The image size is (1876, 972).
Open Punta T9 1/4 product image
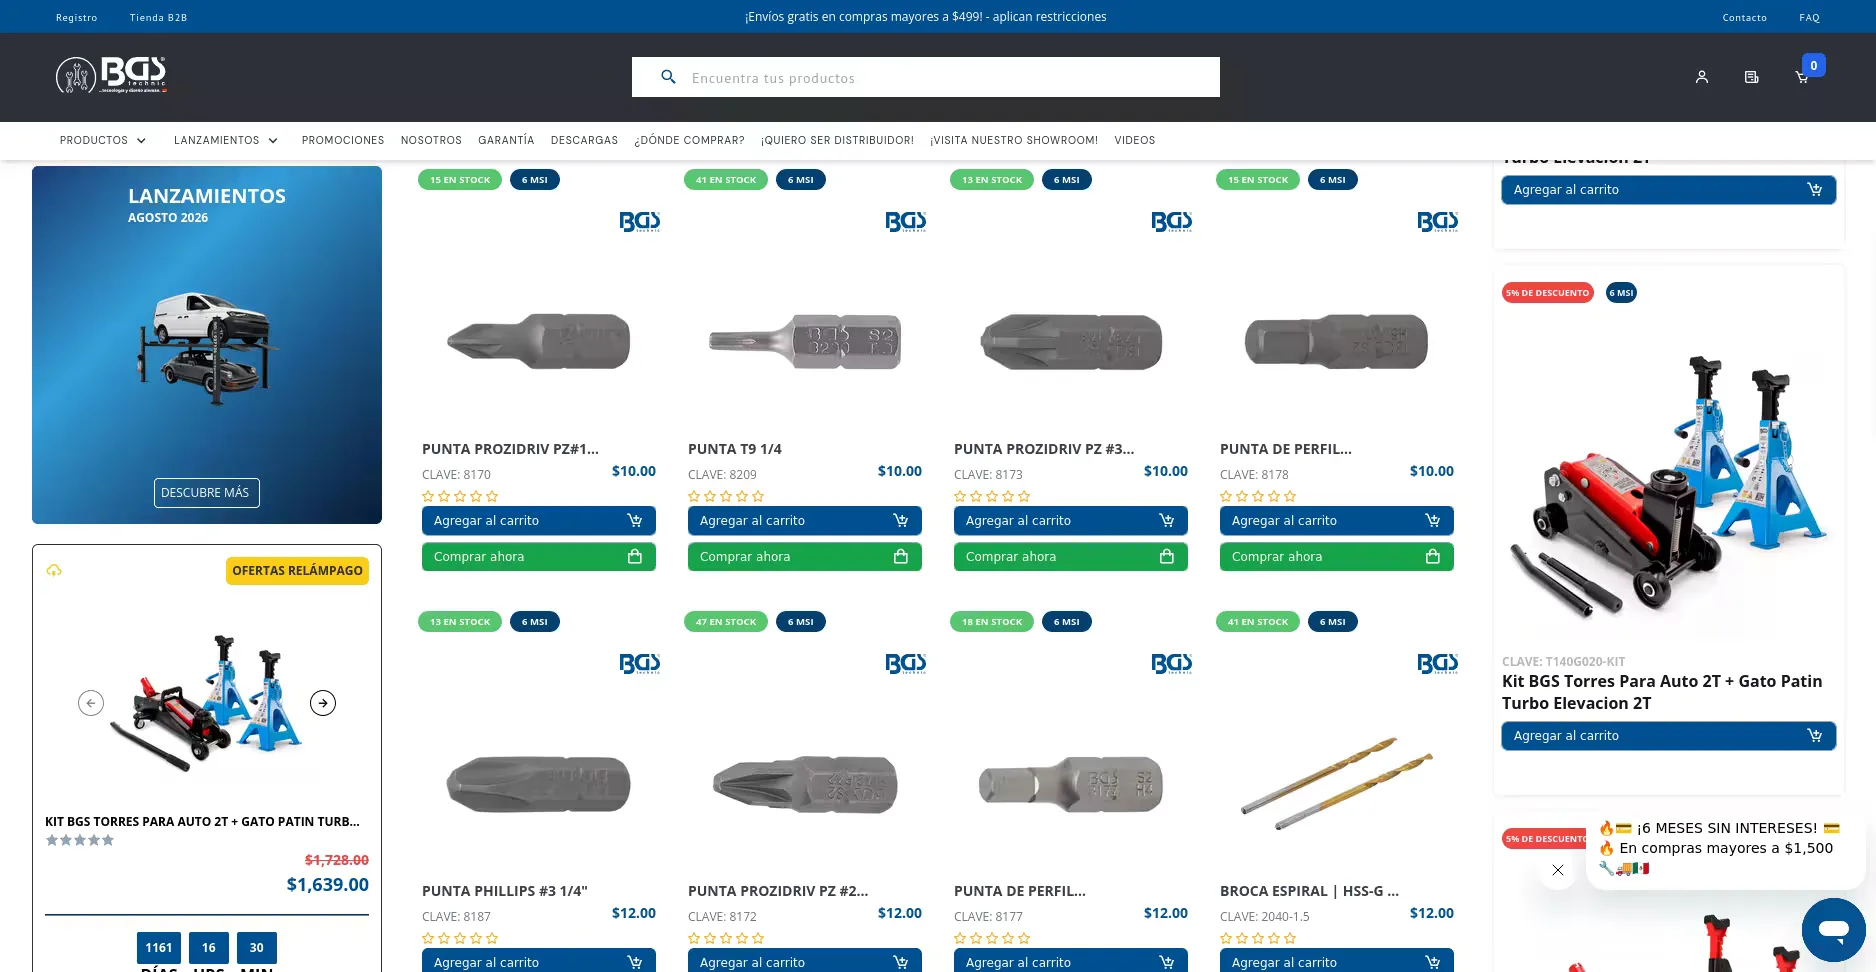click(x=805, y=342)
